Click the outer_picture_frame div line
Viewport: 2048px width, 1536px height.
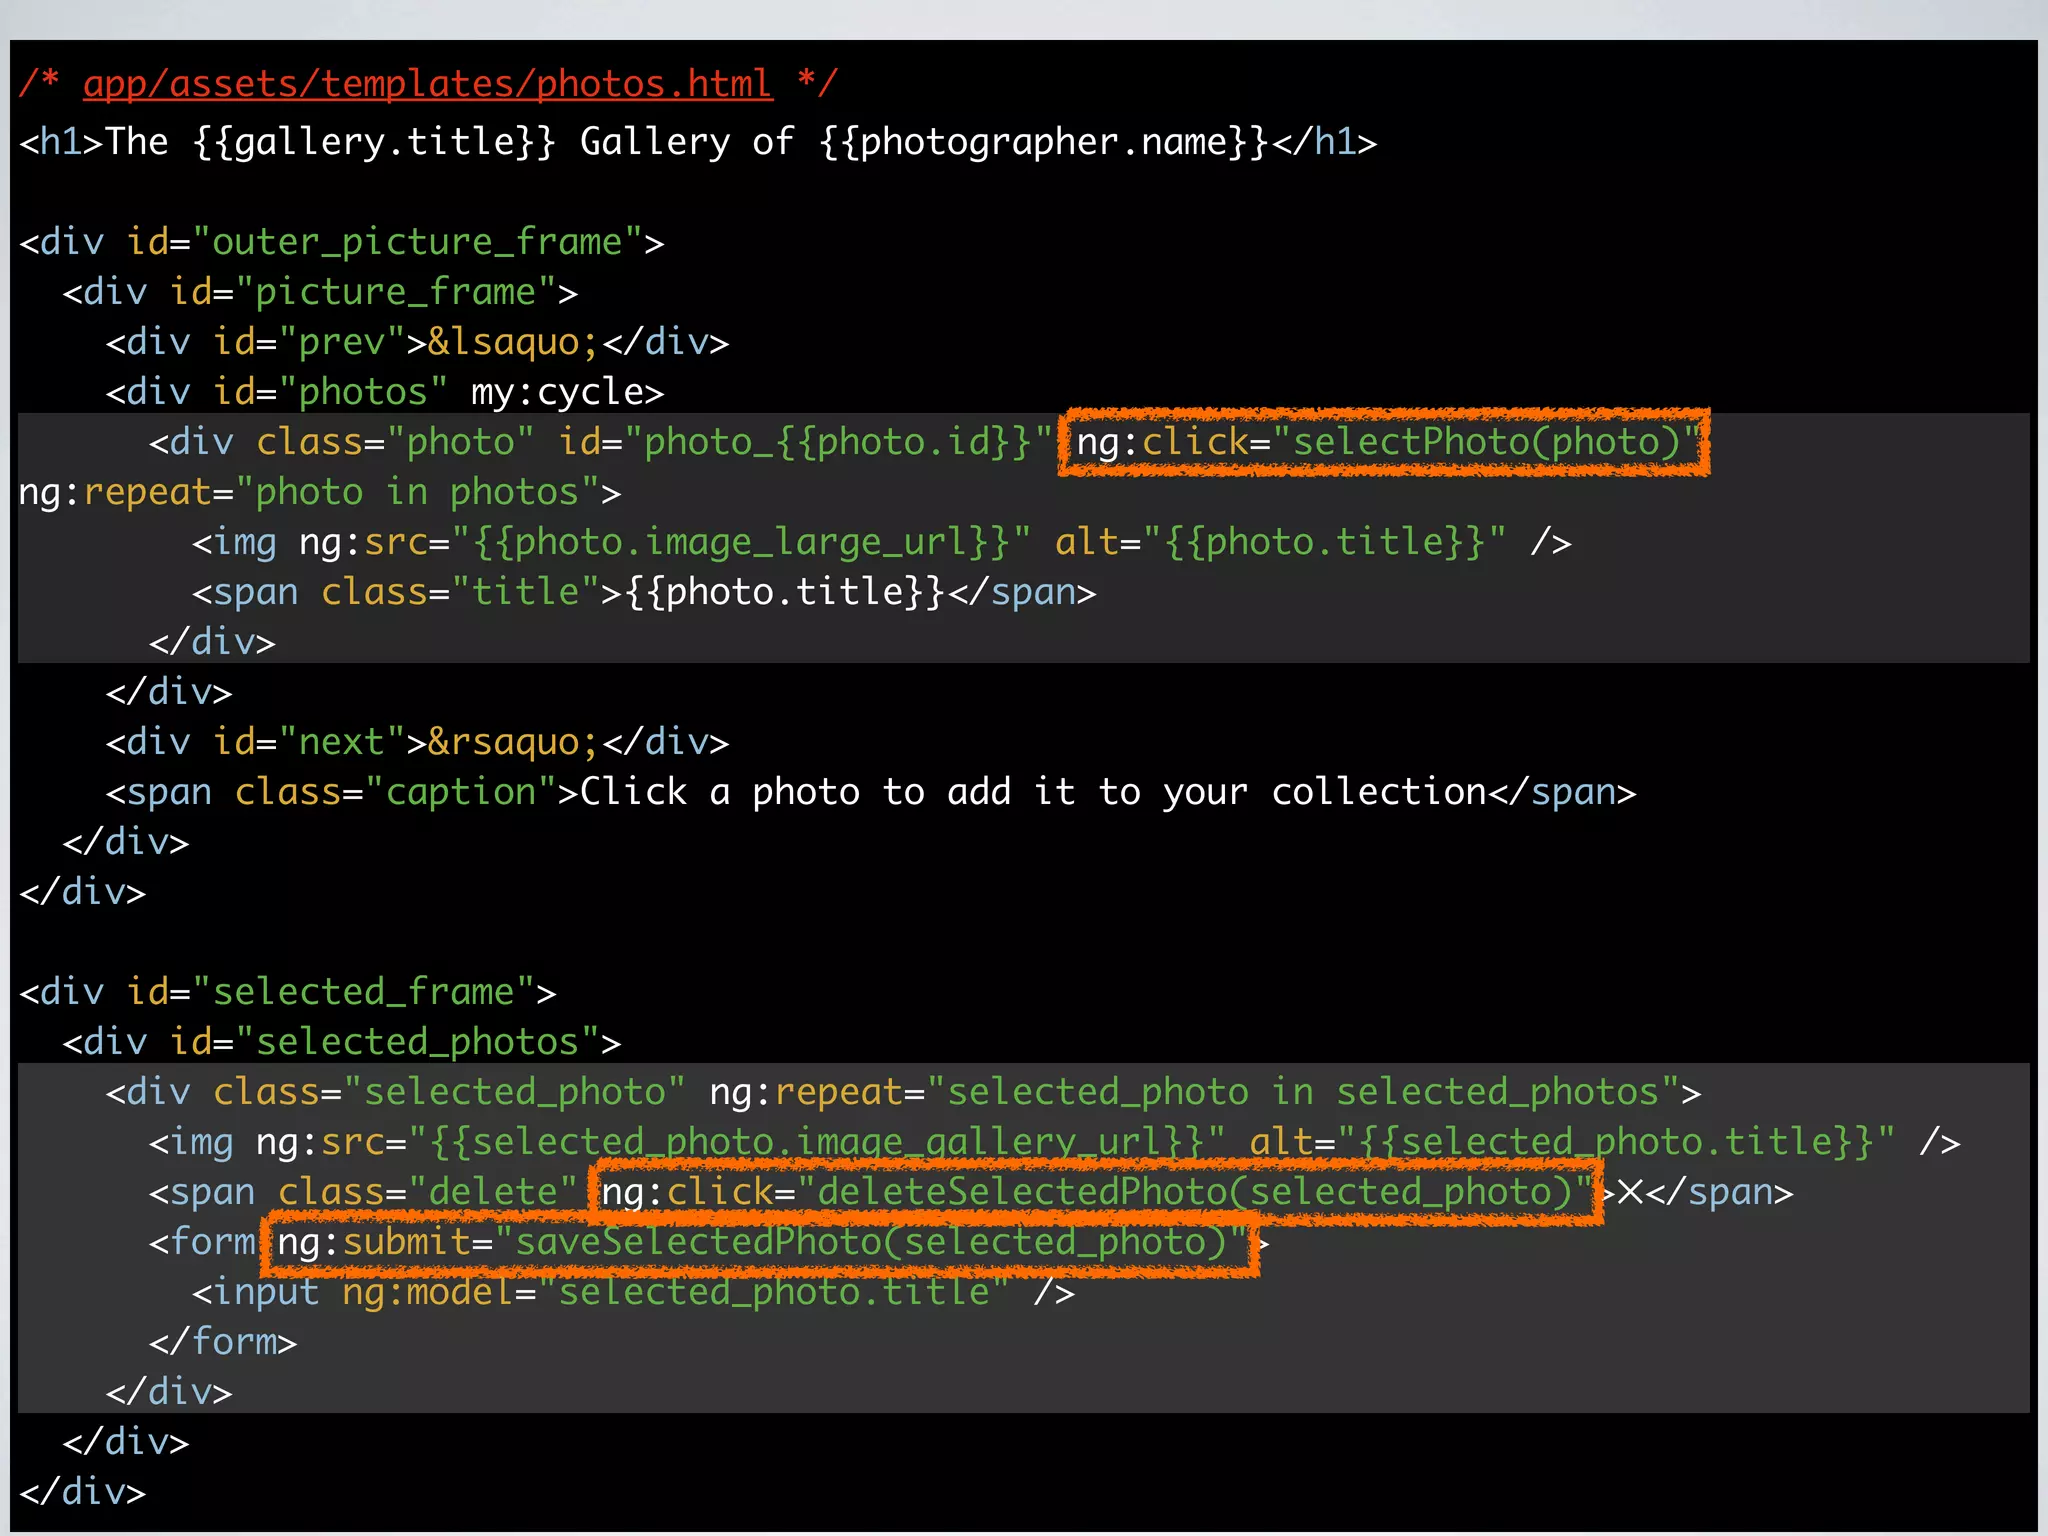tap(341, 243)
